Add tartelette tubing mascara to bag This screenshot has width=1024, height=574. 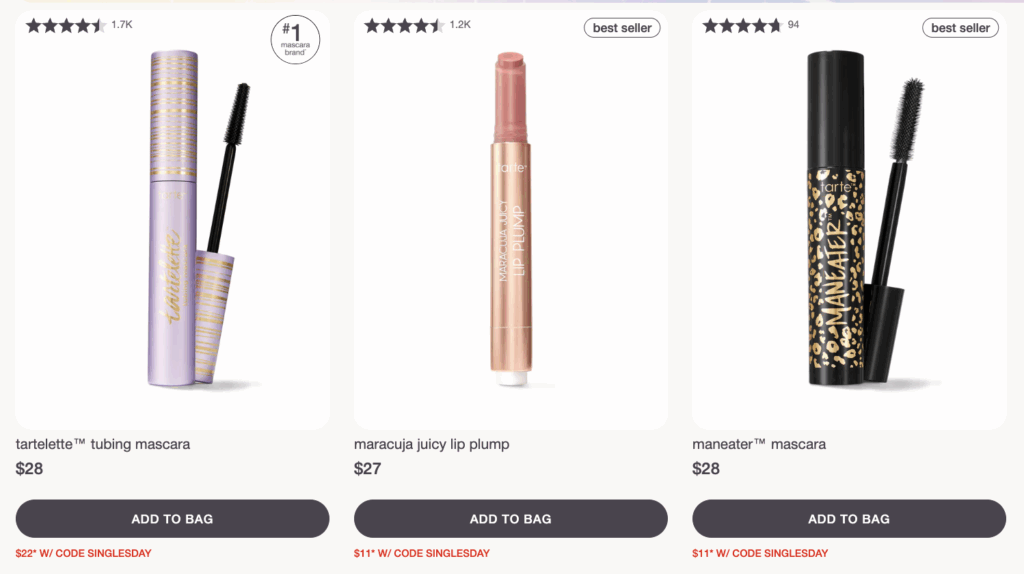click(172, 519)
